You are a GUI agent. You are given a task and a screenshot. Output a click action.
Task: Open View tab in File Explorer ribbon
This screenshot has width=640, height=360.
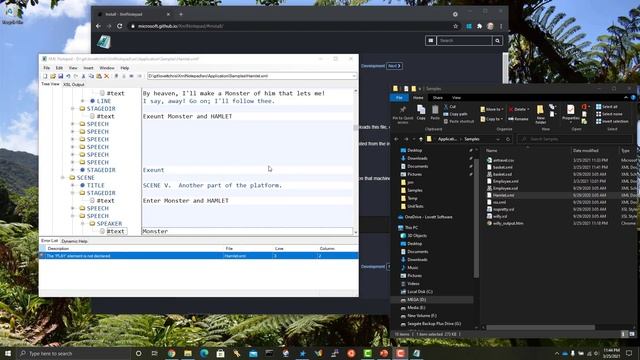(x=456, y=98)
